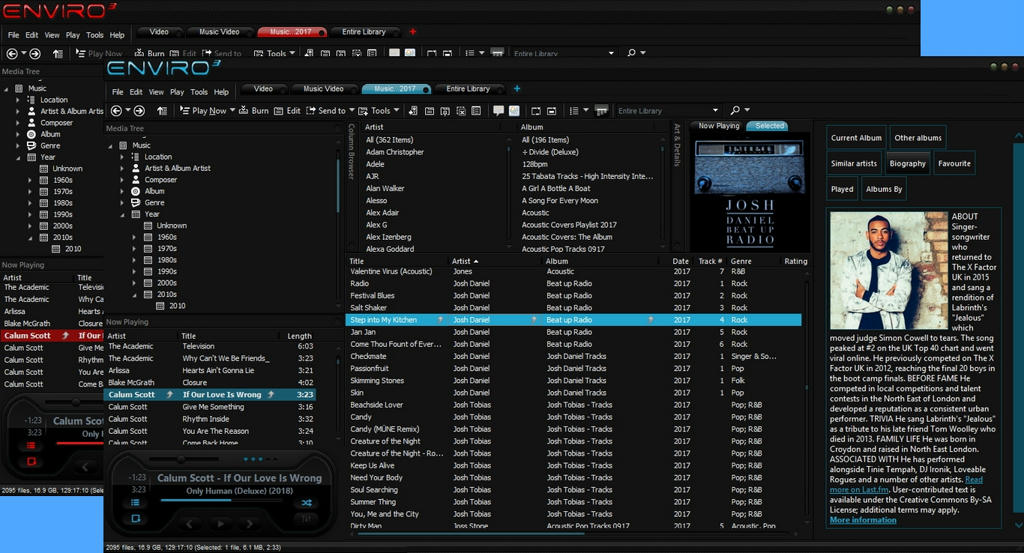1024x553 pixels.
Task: Open Play Now dropdown arrow in front toolbar
Action: [232, 110]
